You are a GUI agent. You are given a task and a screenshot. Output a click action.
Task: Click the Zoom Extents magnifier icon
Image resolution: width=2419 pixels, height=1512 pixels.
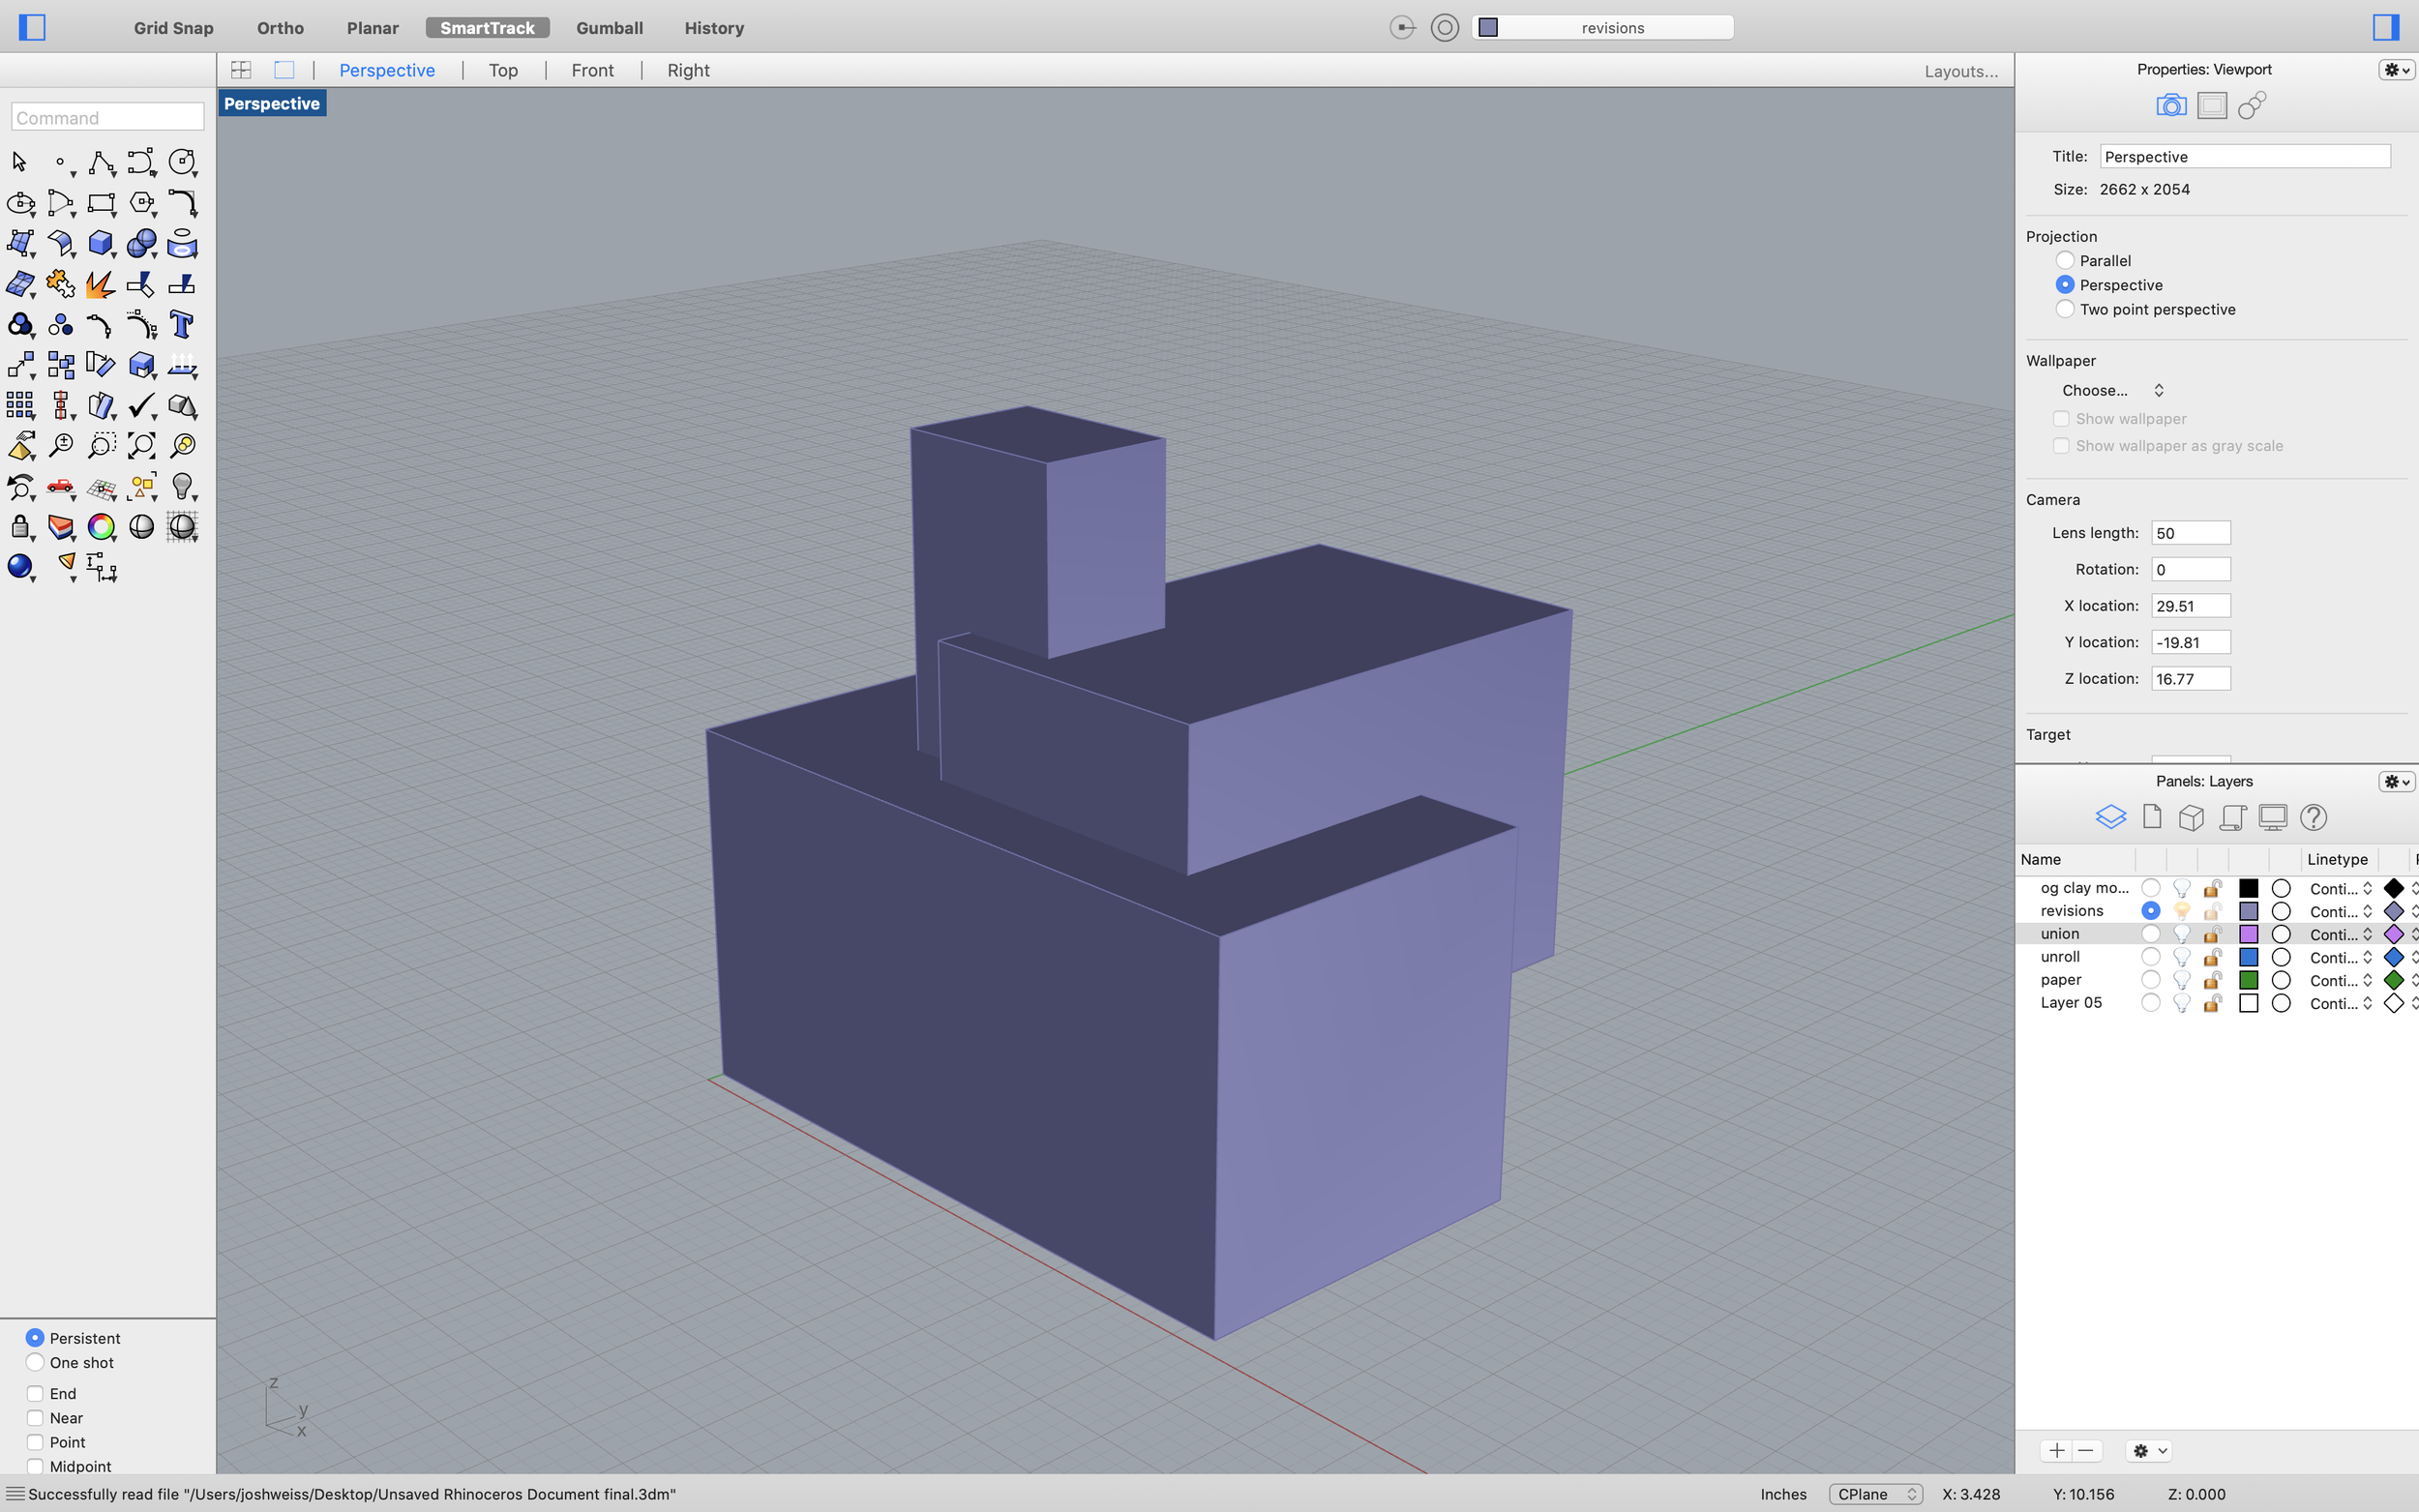[141, 445]
